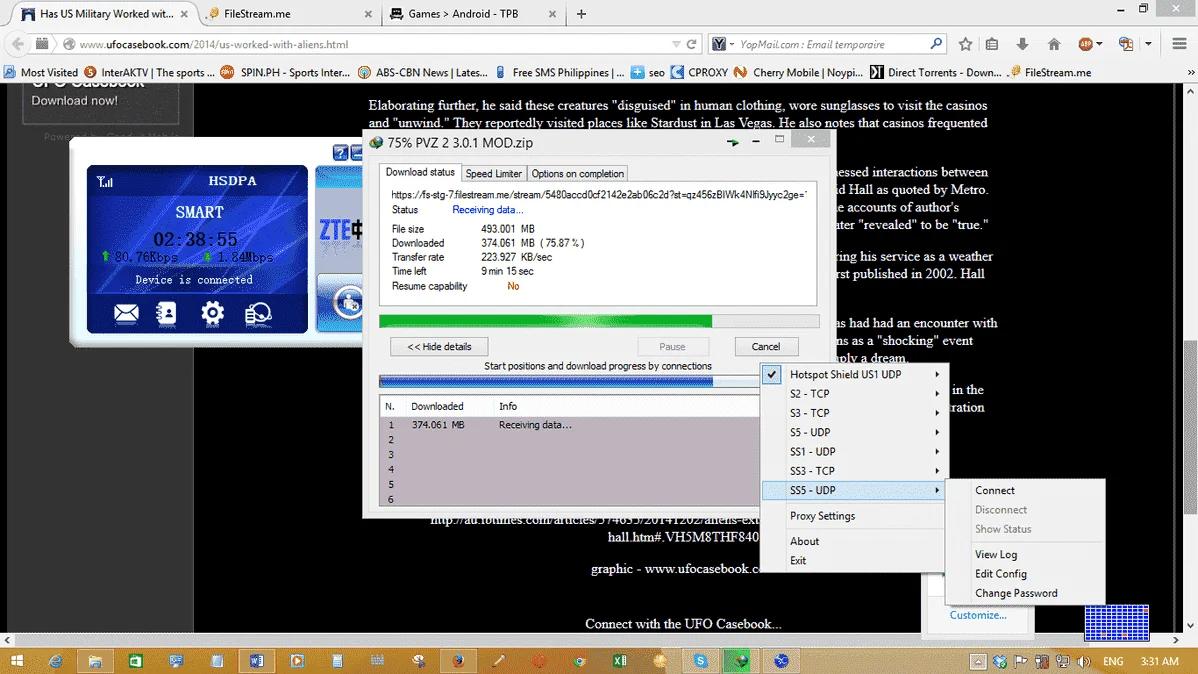The height and width of the screenshot is (674, 1198).
Task: Open data usage statistics icon in modem panel
Action: click(258, 313)
